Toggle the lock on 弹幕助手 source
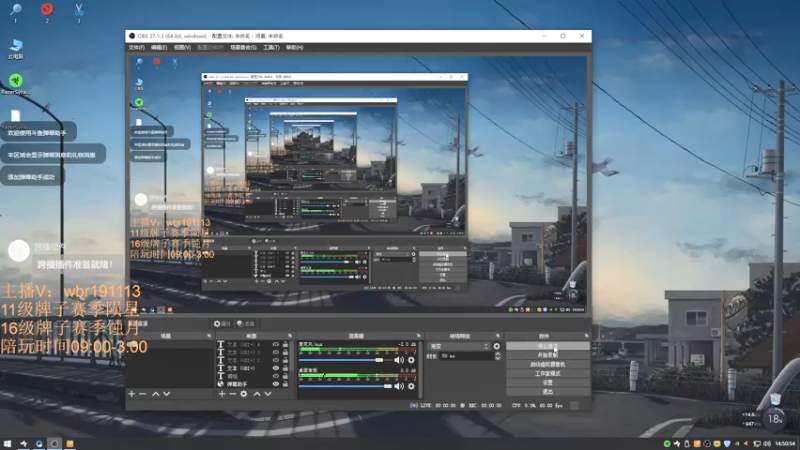 [285, 384]
